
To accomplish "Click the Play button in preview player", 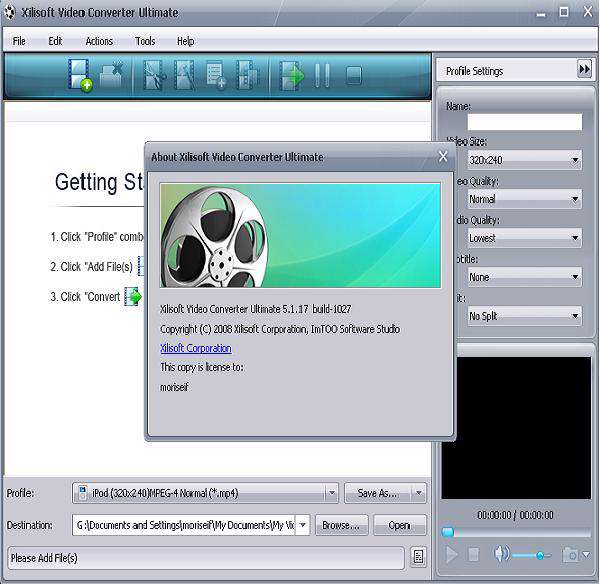I will 451,554.
